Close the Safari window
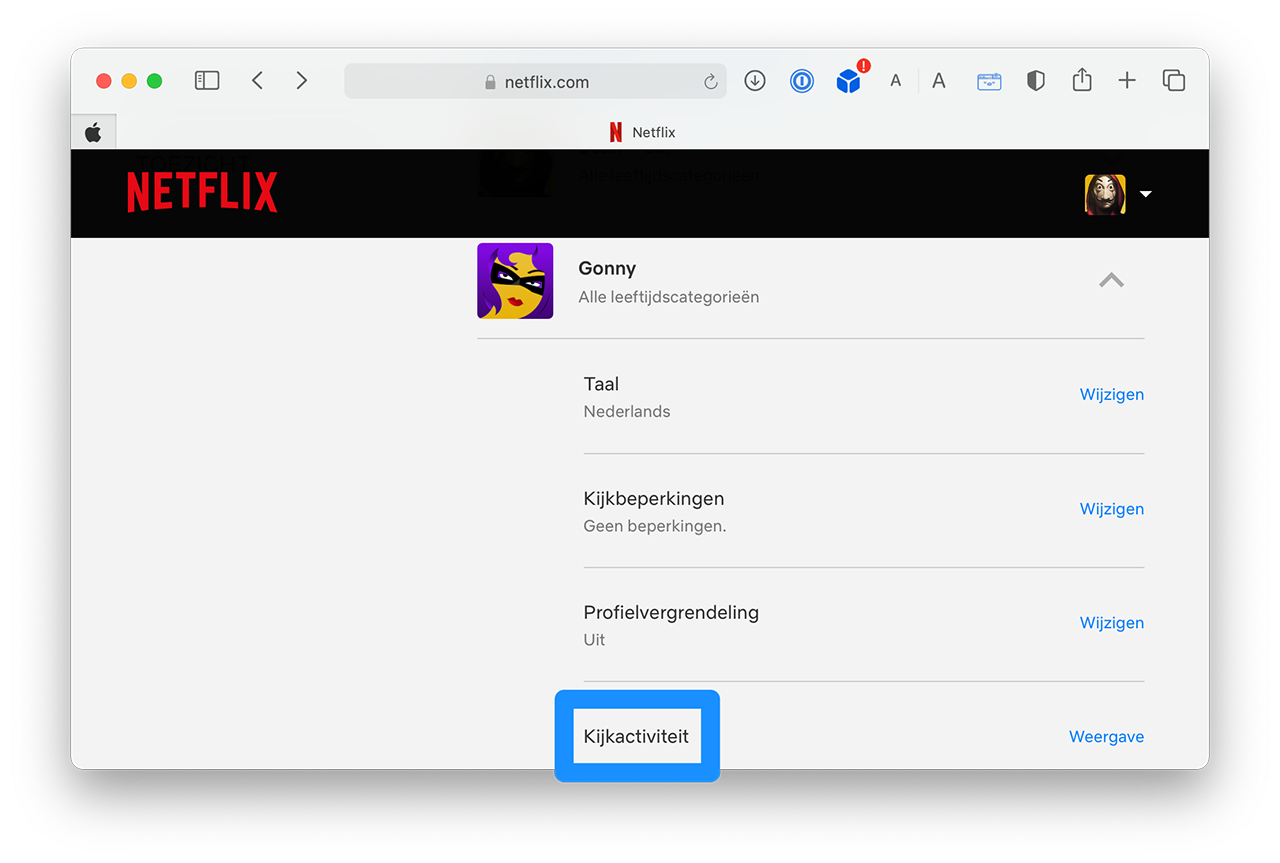The width and height of the screenshot is (1280, 863). [x=104, y=81]
